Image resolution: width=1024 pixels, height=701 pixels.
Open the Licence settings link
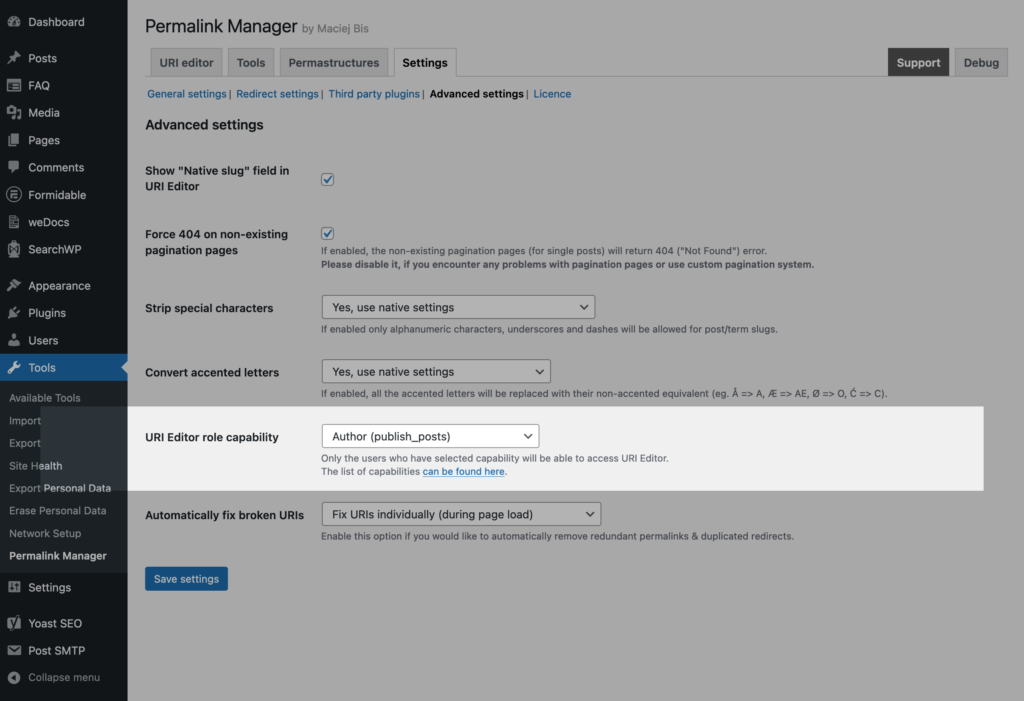pos(552,94)
